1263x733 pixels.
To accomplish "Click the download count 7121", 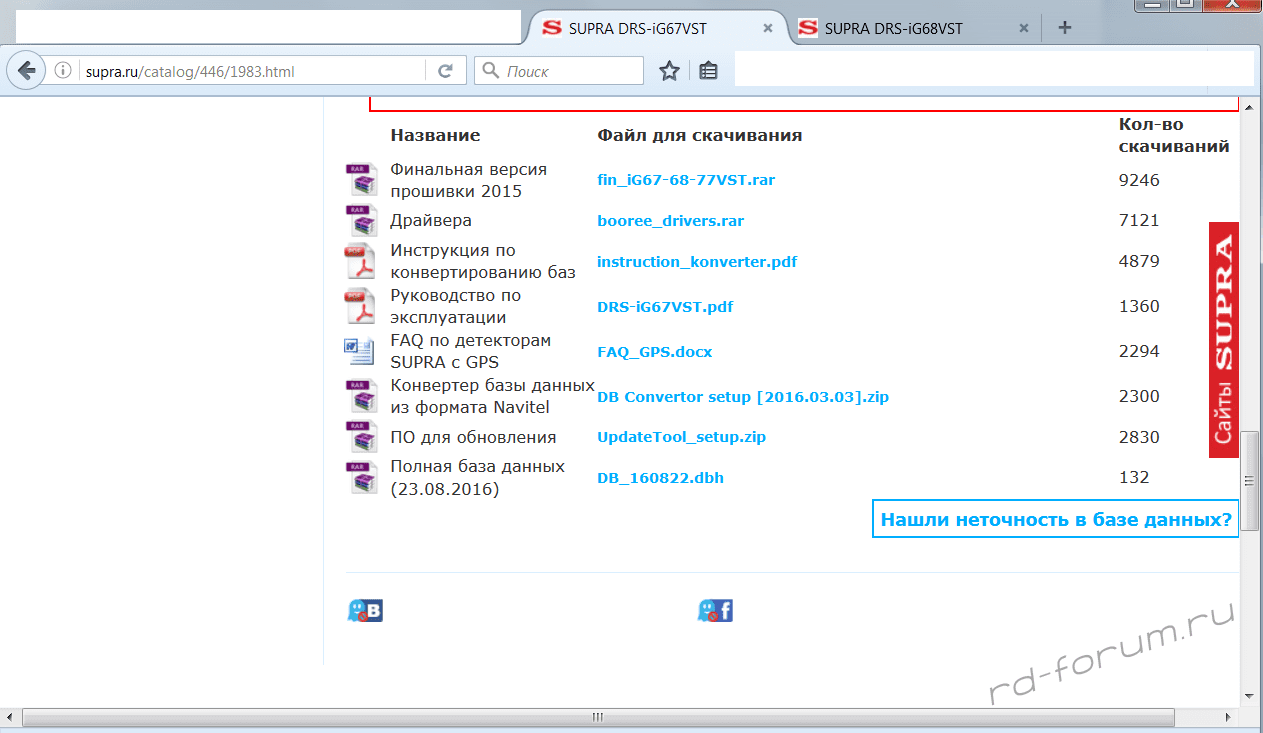I will point(1139,221).
